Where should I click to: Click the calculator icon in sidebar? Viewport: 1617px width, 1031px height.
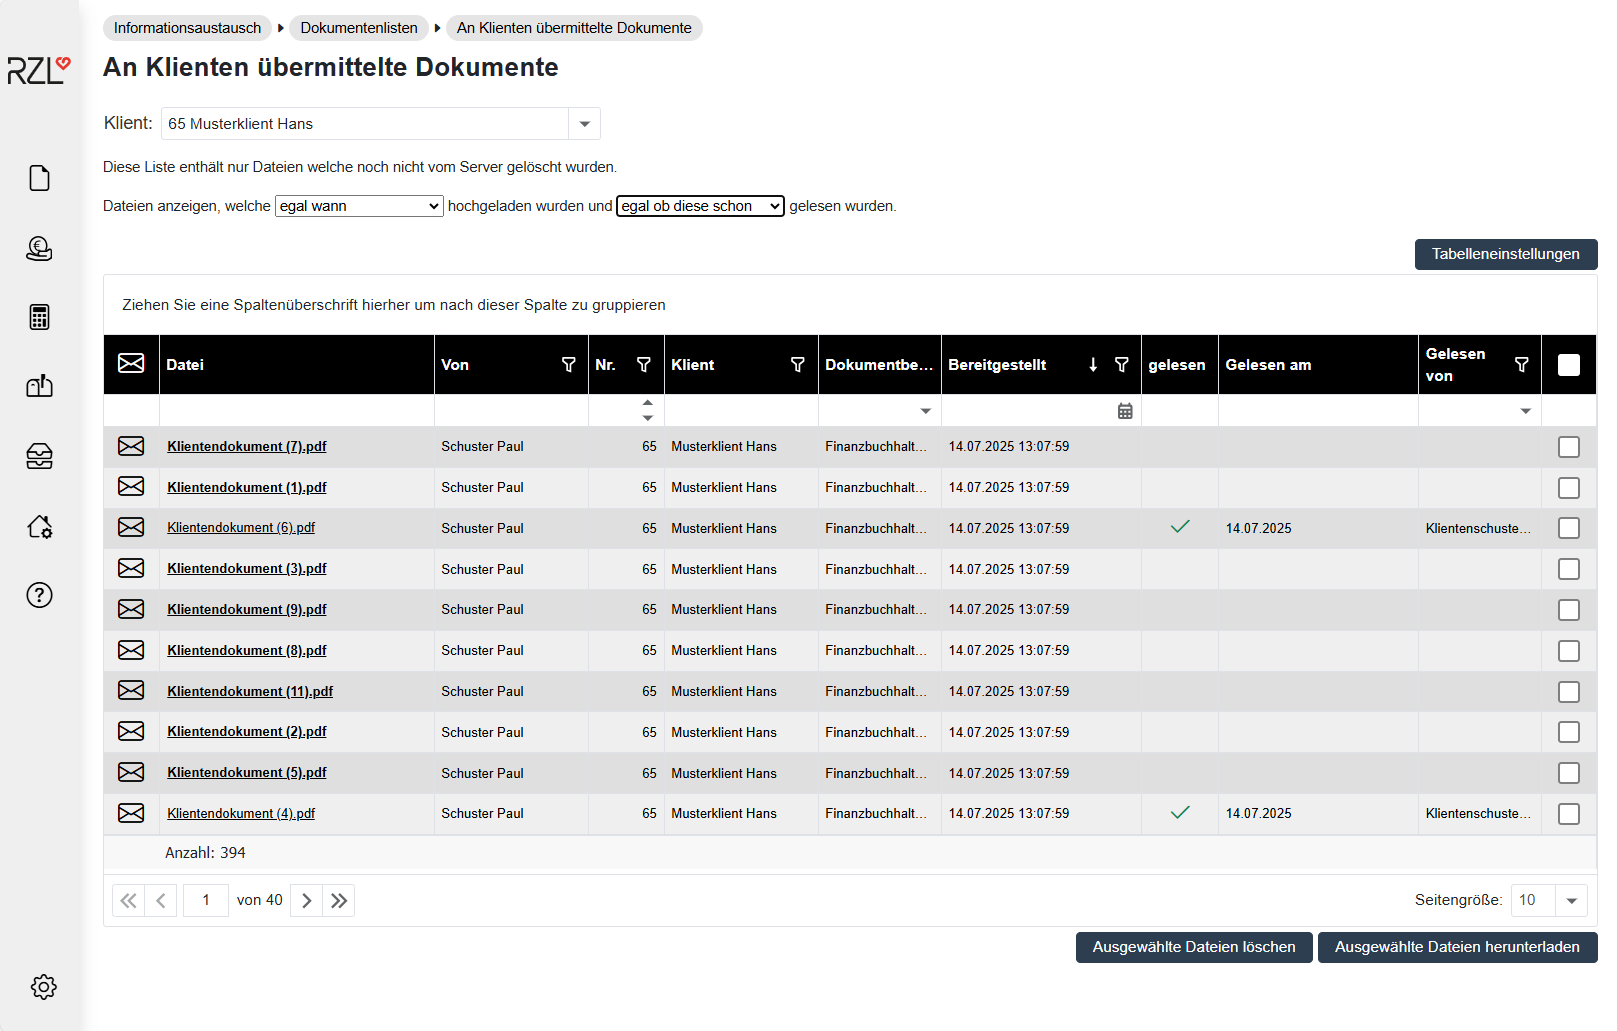point(39,317)
